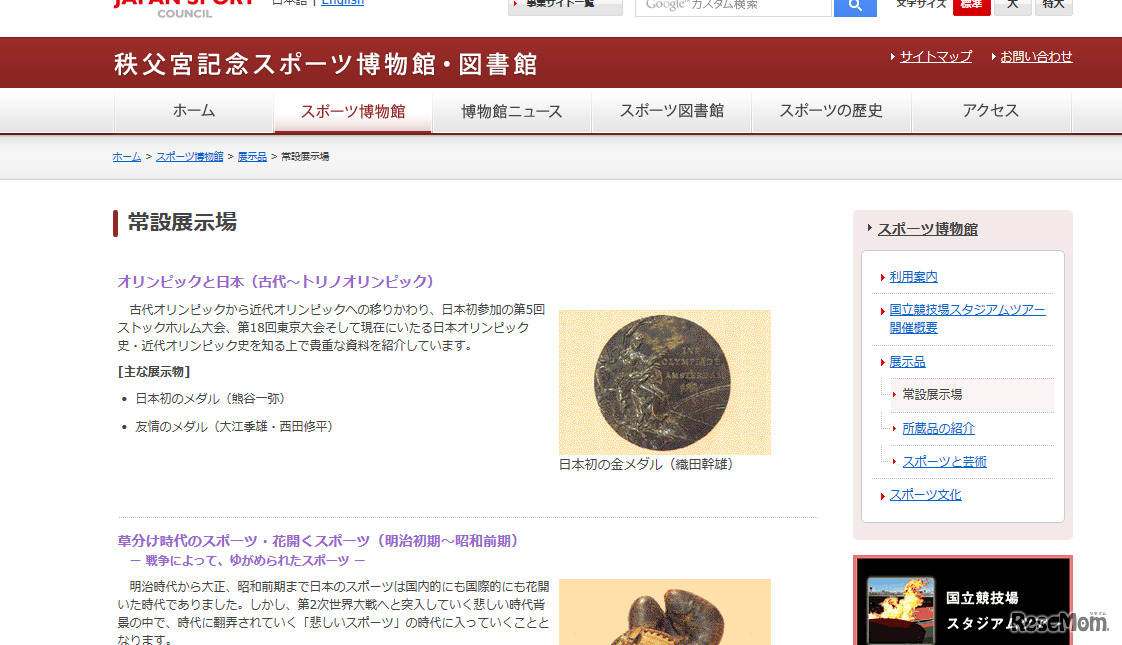Click the Google search magnifier icon
The height and width of the screenshot is (645, 1122).
point(855,7)
